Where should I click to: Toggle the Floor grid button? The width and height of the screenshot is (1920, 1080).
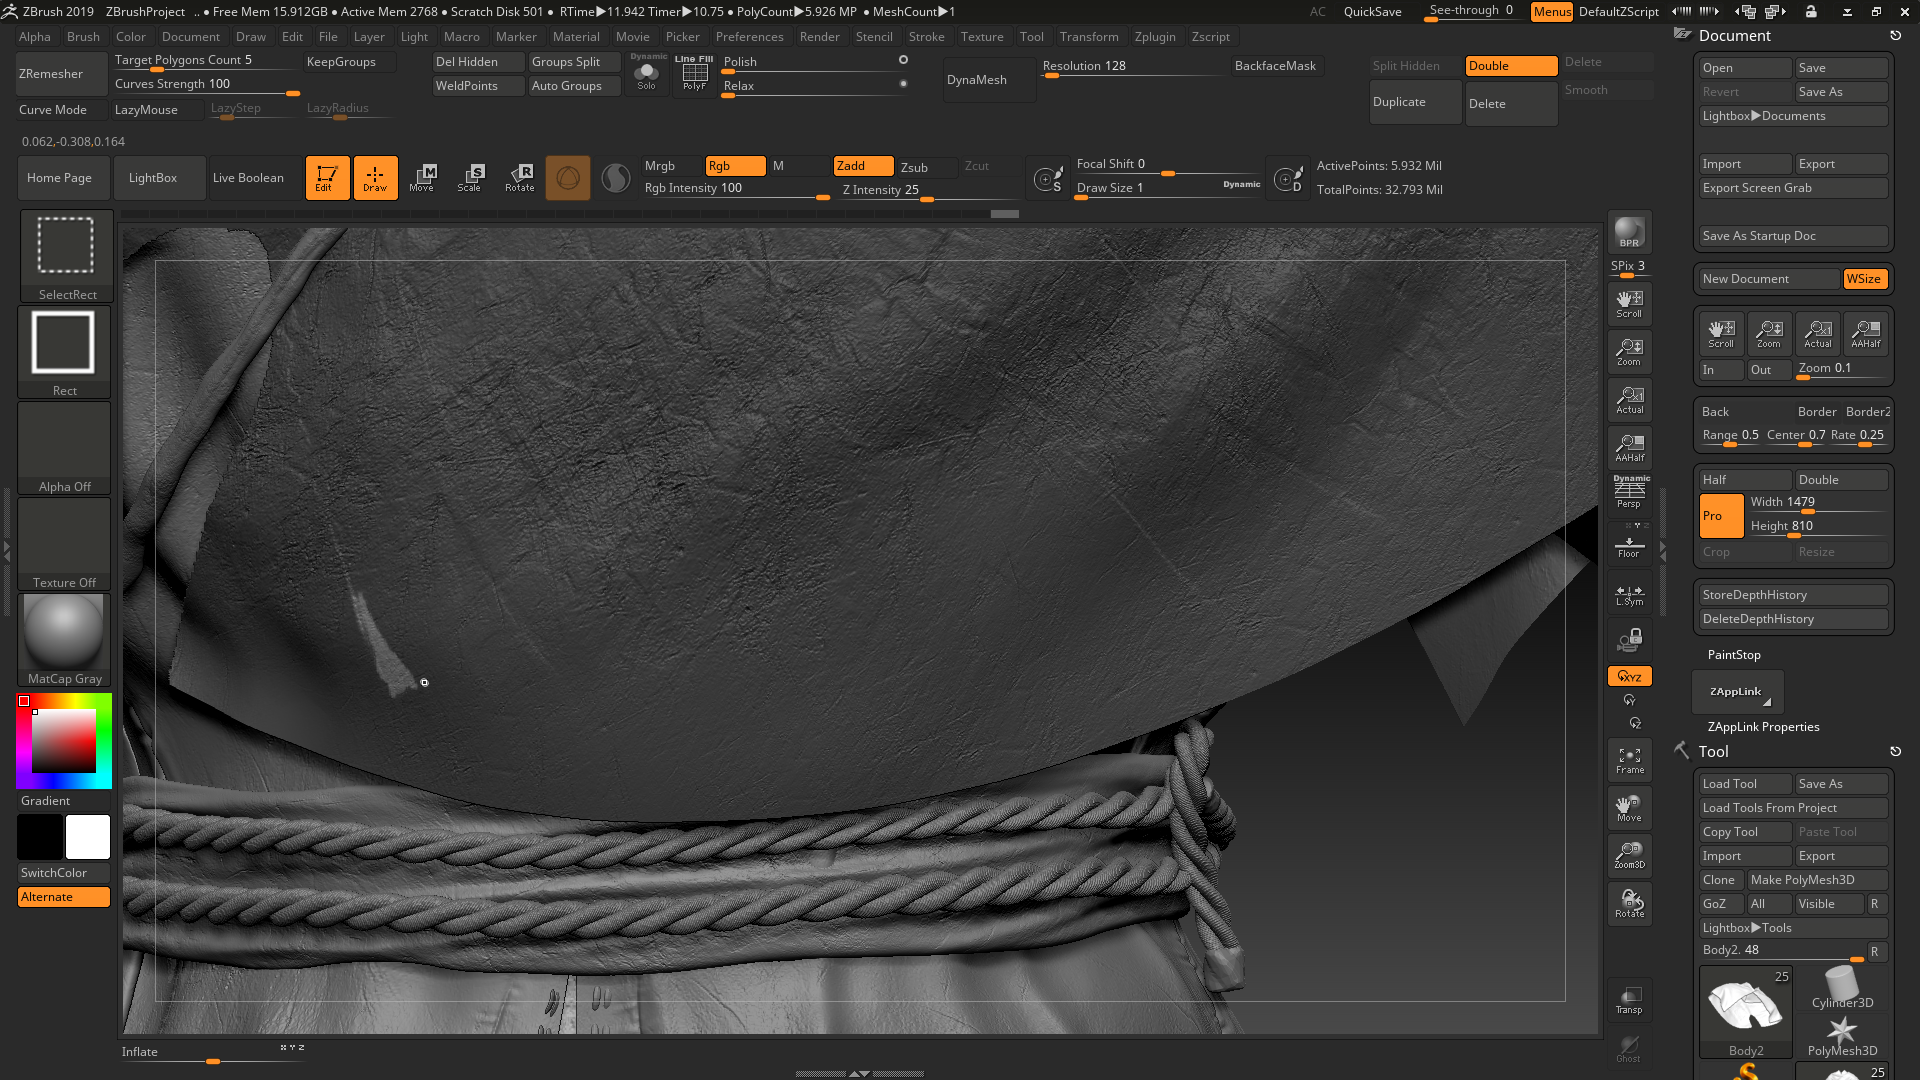(1629, 546)
